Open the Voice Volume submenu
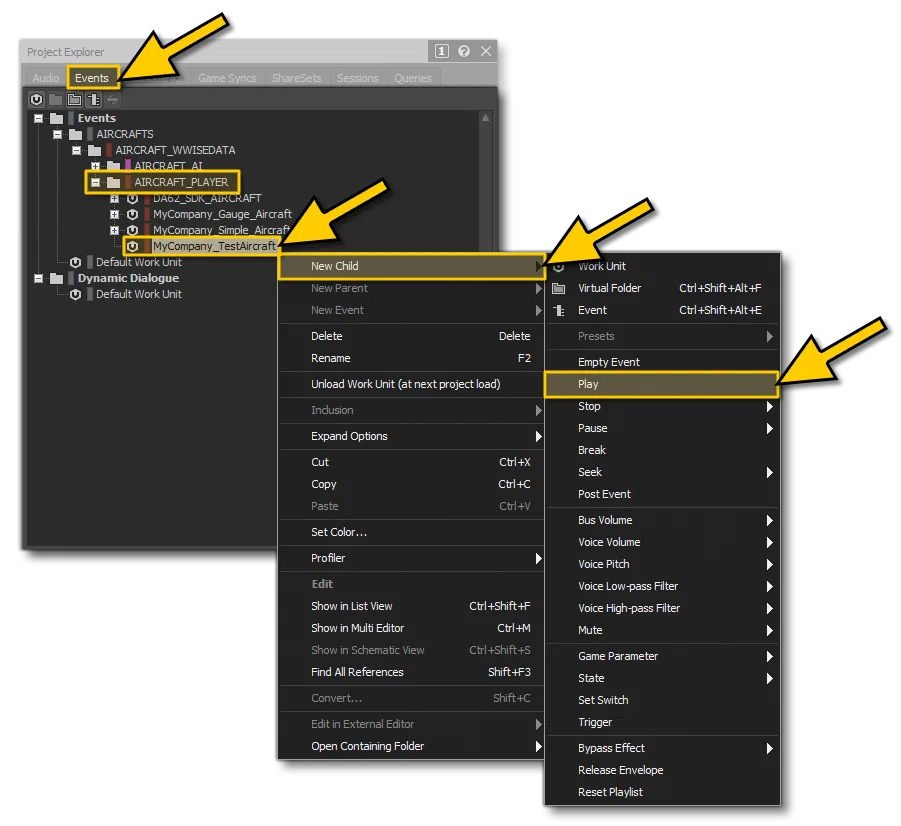Image resolution: width=901 pixels, height=826 pixels. (662, 542)
